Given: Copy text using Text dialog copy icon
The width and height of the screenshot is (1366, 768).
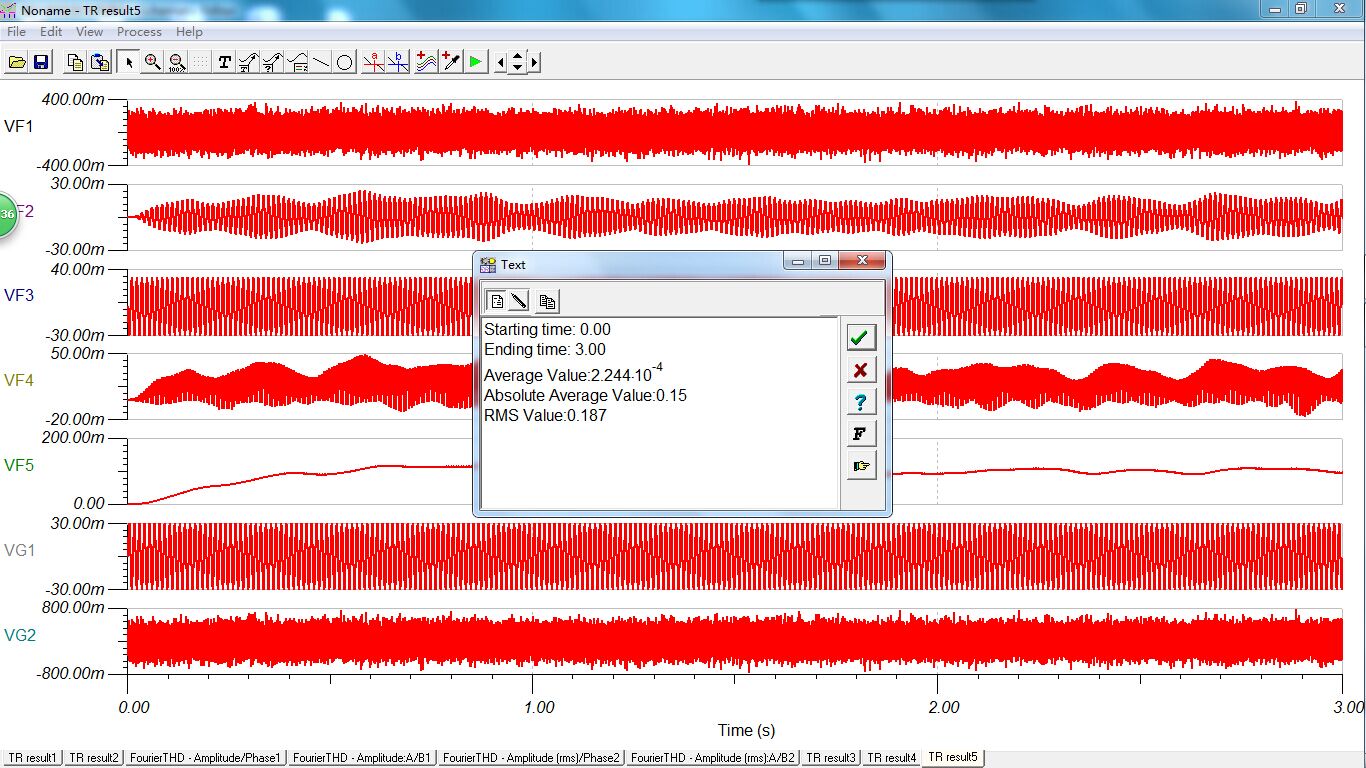Looking at the screenshot, I should point(546,300).
